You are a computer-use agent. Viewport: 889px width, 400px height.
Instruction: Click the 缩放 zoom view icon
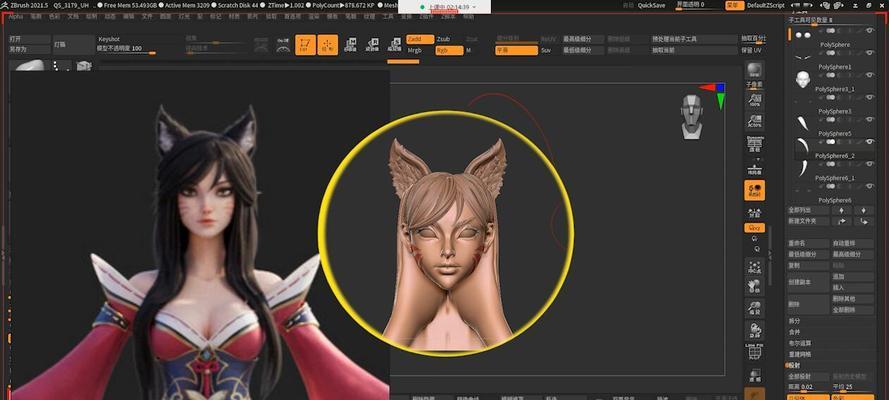click(x=754, y=308)
